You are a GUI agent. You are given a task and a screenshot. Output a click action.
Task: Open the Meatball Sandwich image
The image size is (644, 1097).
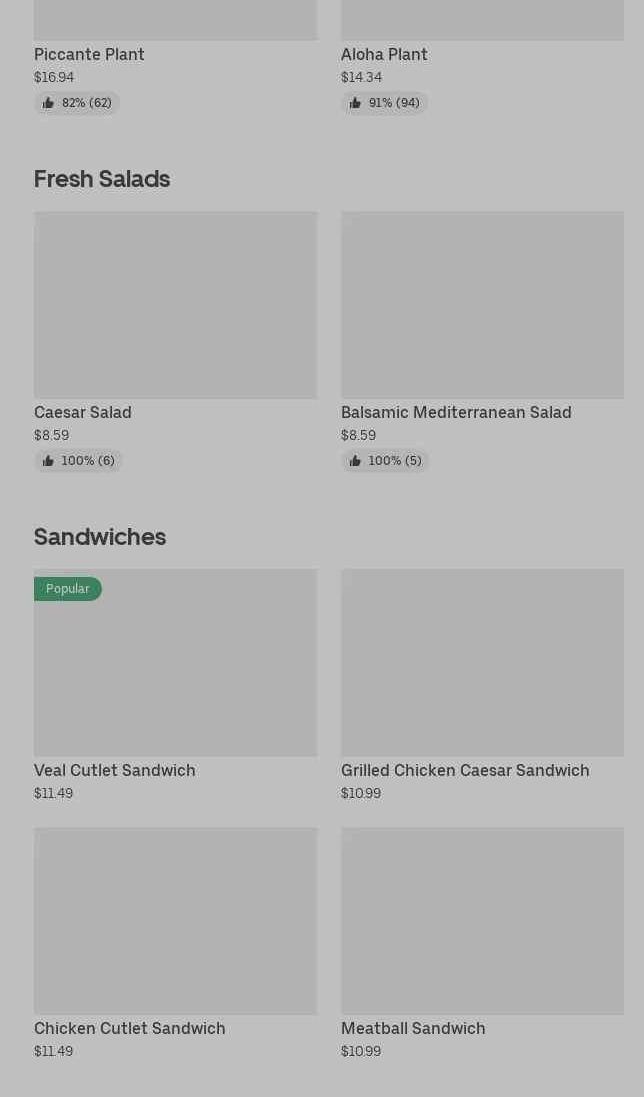tap(482, 921)
